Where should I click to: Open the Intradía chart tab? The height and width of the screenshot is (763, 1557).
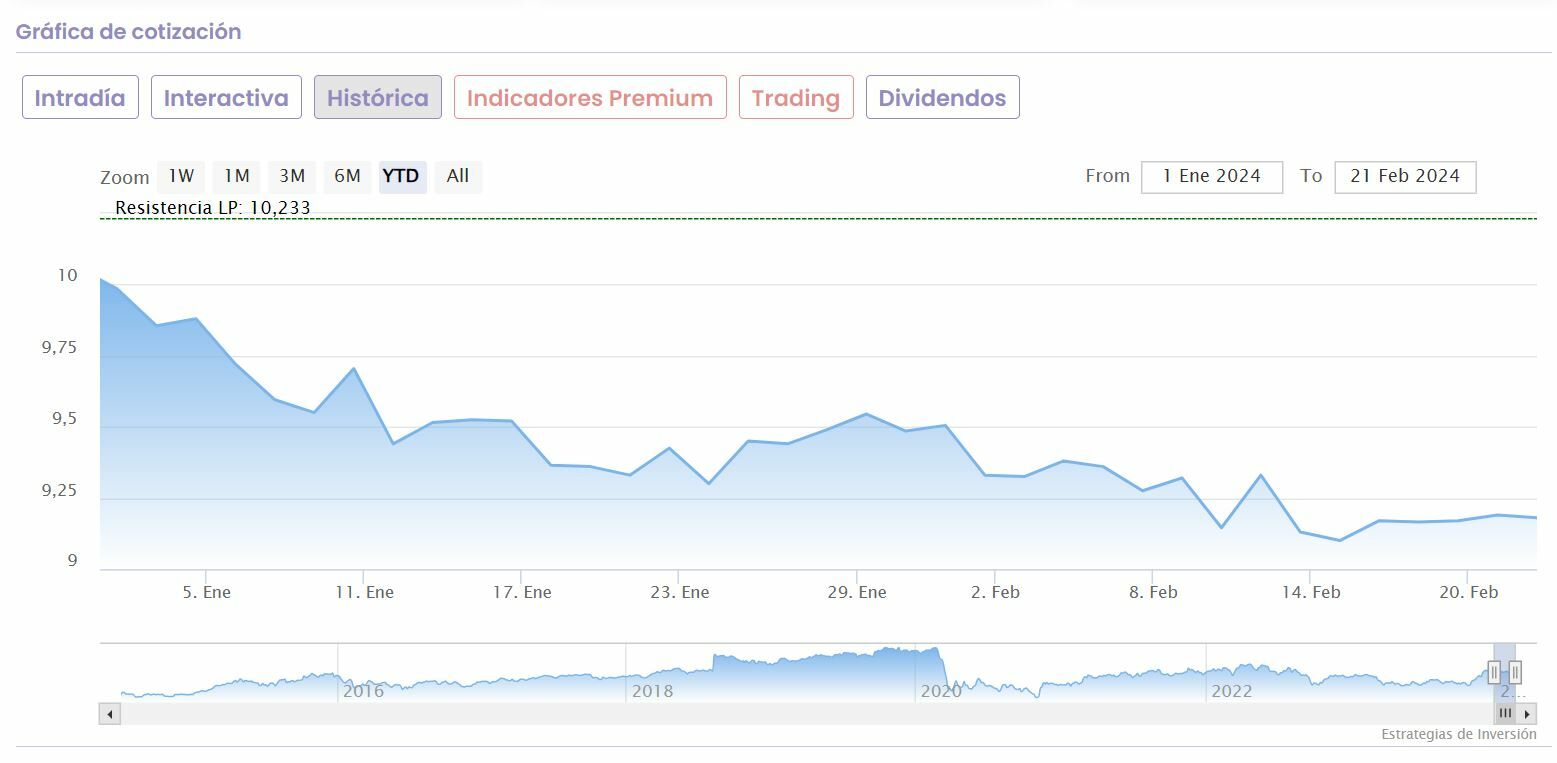tap(80, 98)
